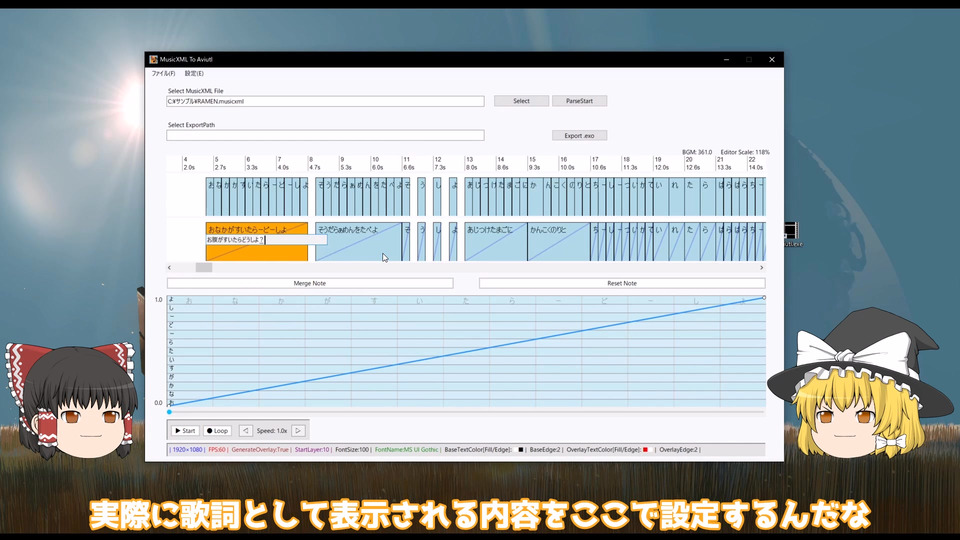
Task: Click the timeline scrollbar left arrow
Action: click(170, 268)
